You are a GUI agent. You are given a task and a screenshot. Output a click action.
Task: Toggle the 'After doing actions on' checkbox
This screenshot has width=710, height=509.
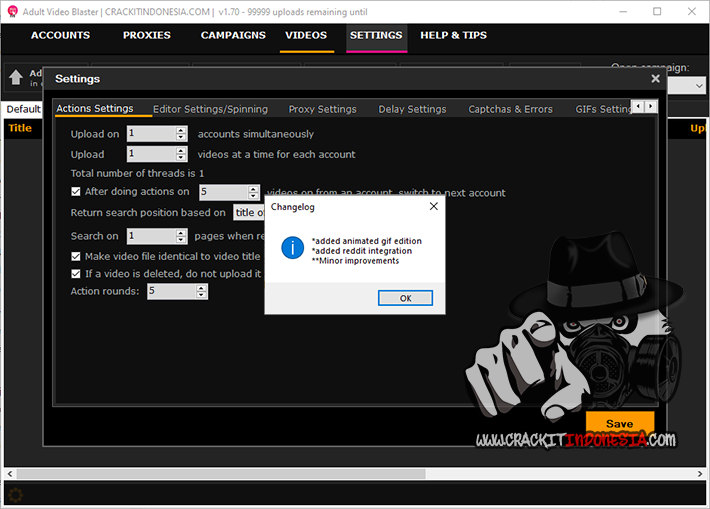click(x=76, y=192)
